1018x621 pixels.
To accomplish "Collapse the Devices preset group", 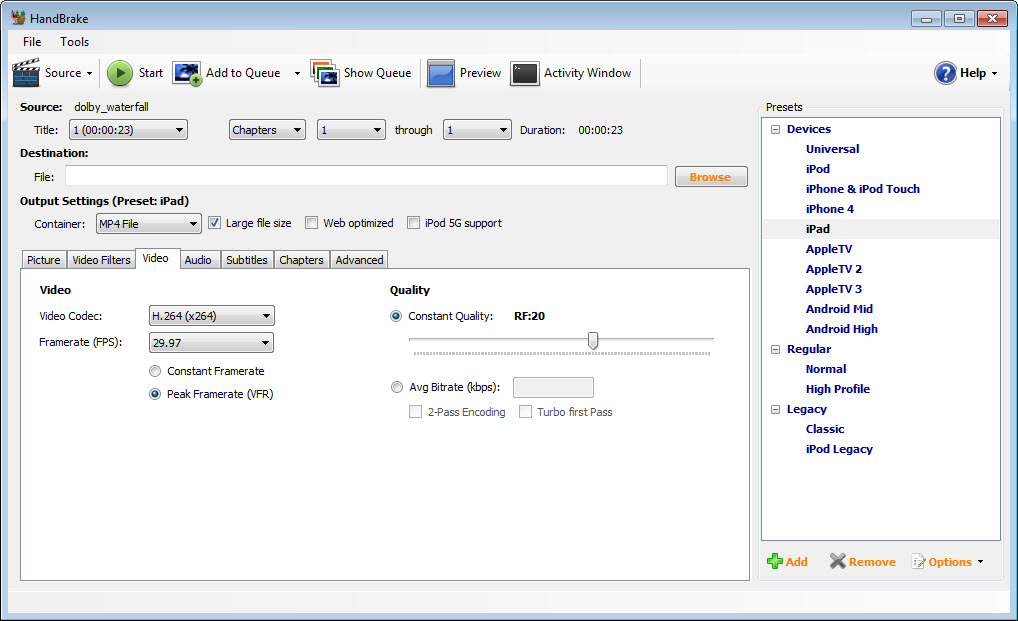I will 775,129.
